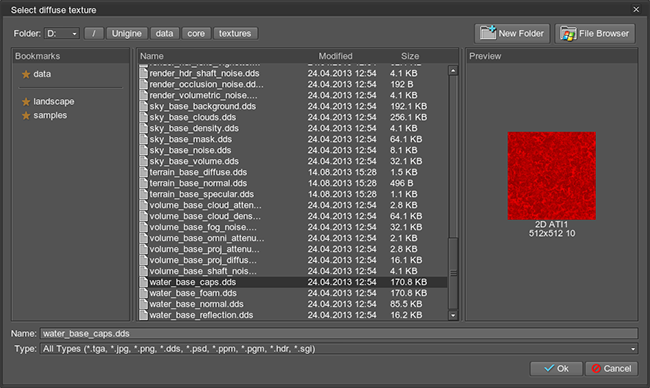
Task: Navigate to core path segment
Action: (196, 34)
